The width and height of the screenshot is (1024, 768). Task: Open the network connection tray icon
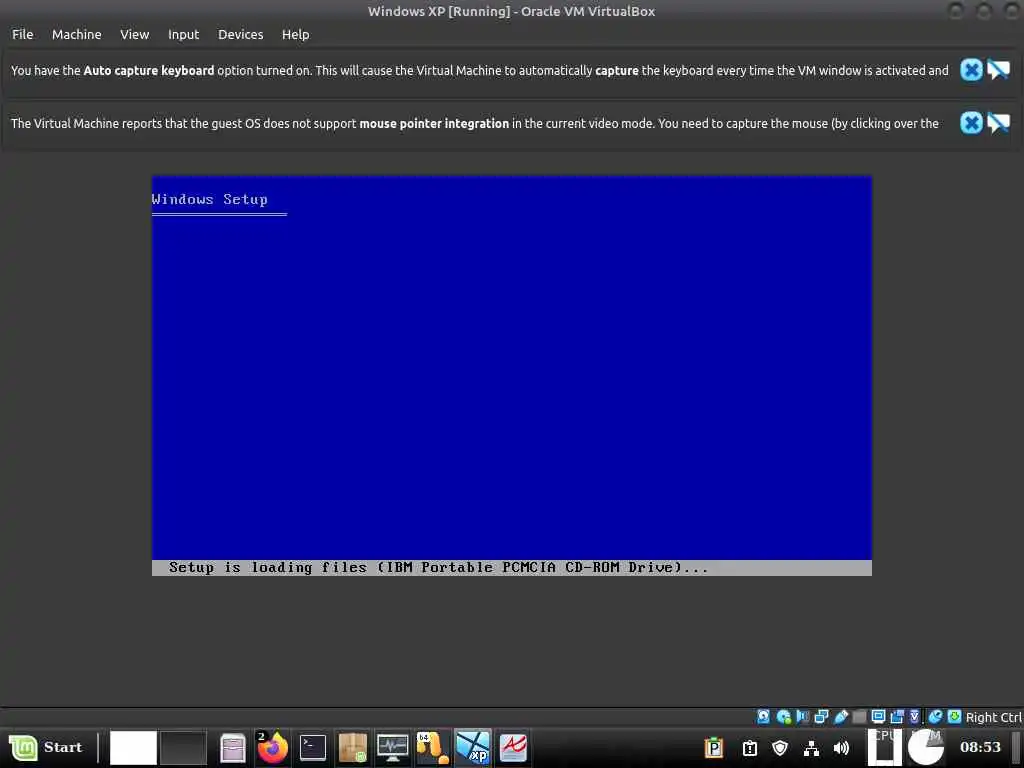pos(811,748)
